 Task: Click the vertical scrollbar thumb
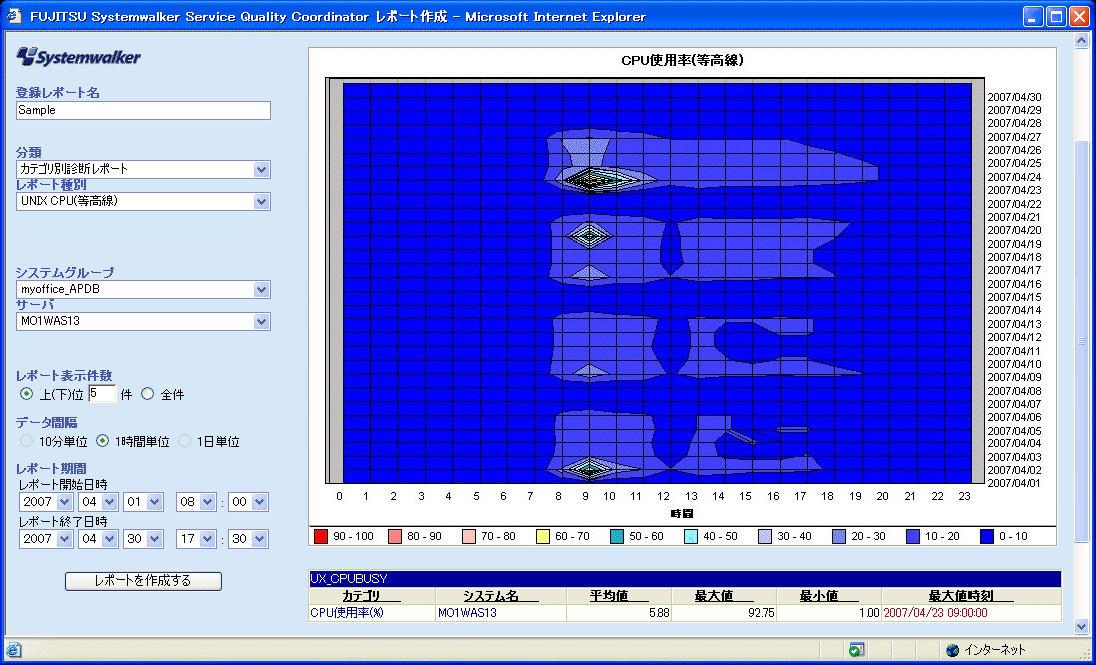pyautogui.click(x=1081, y=341)
